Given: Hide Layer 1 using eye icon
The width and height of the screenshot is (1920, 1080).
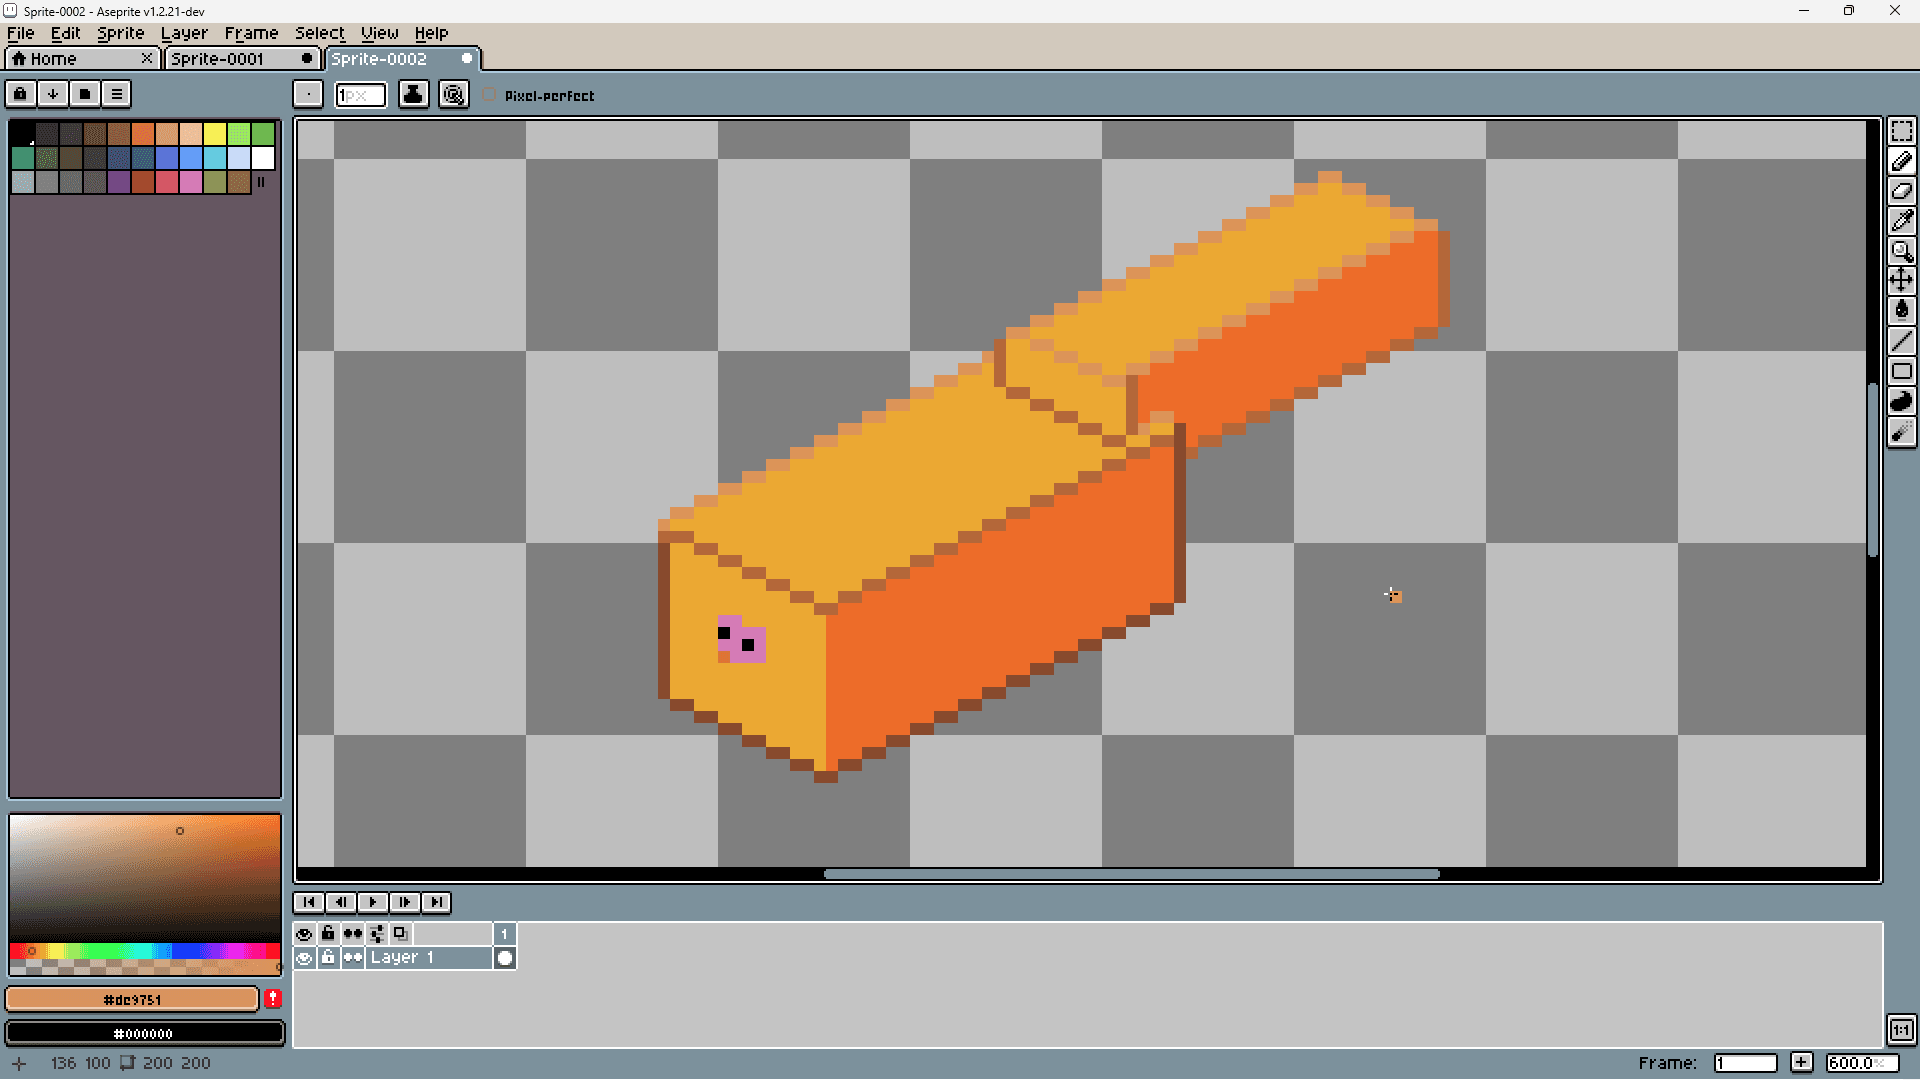Looking at the screenshot, I should click(304, 958).
